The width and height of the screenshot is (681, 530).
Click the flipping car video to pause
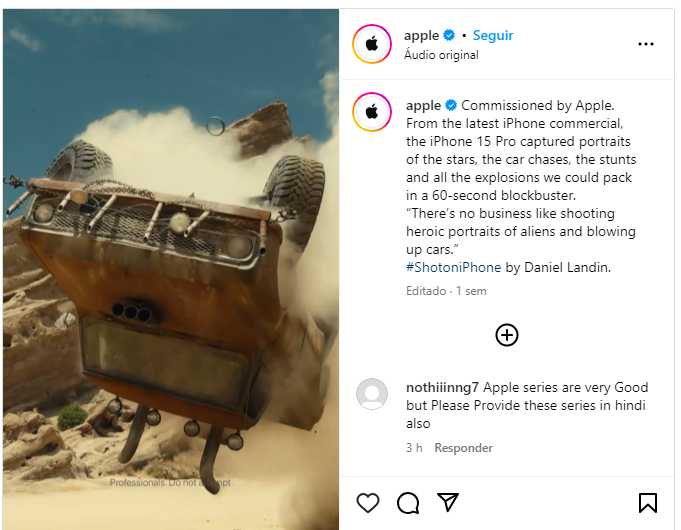pos(171,269)
